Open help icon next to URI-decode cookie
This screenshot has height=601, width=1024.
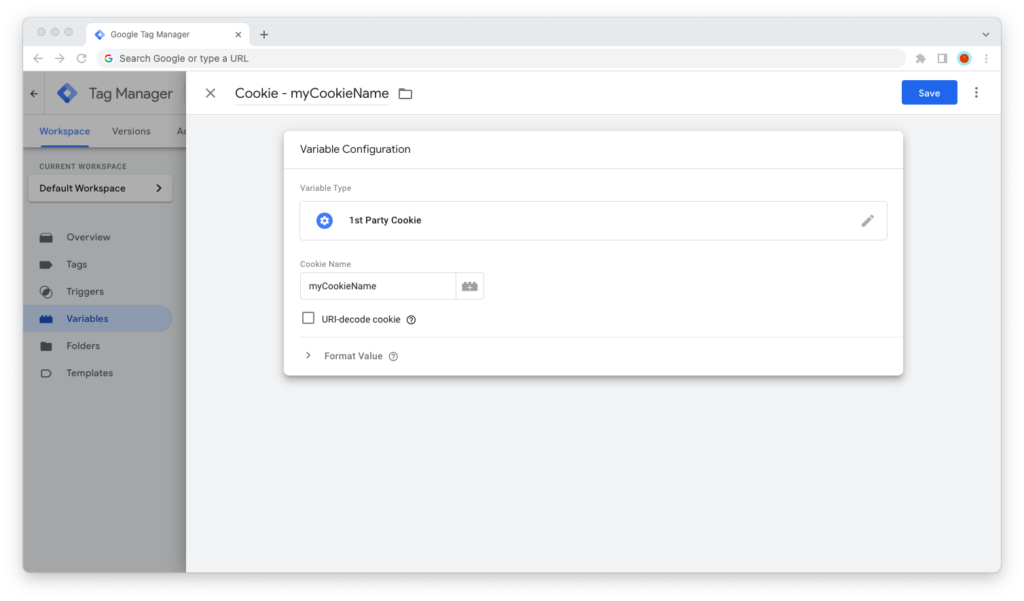(x=411, y=319)
